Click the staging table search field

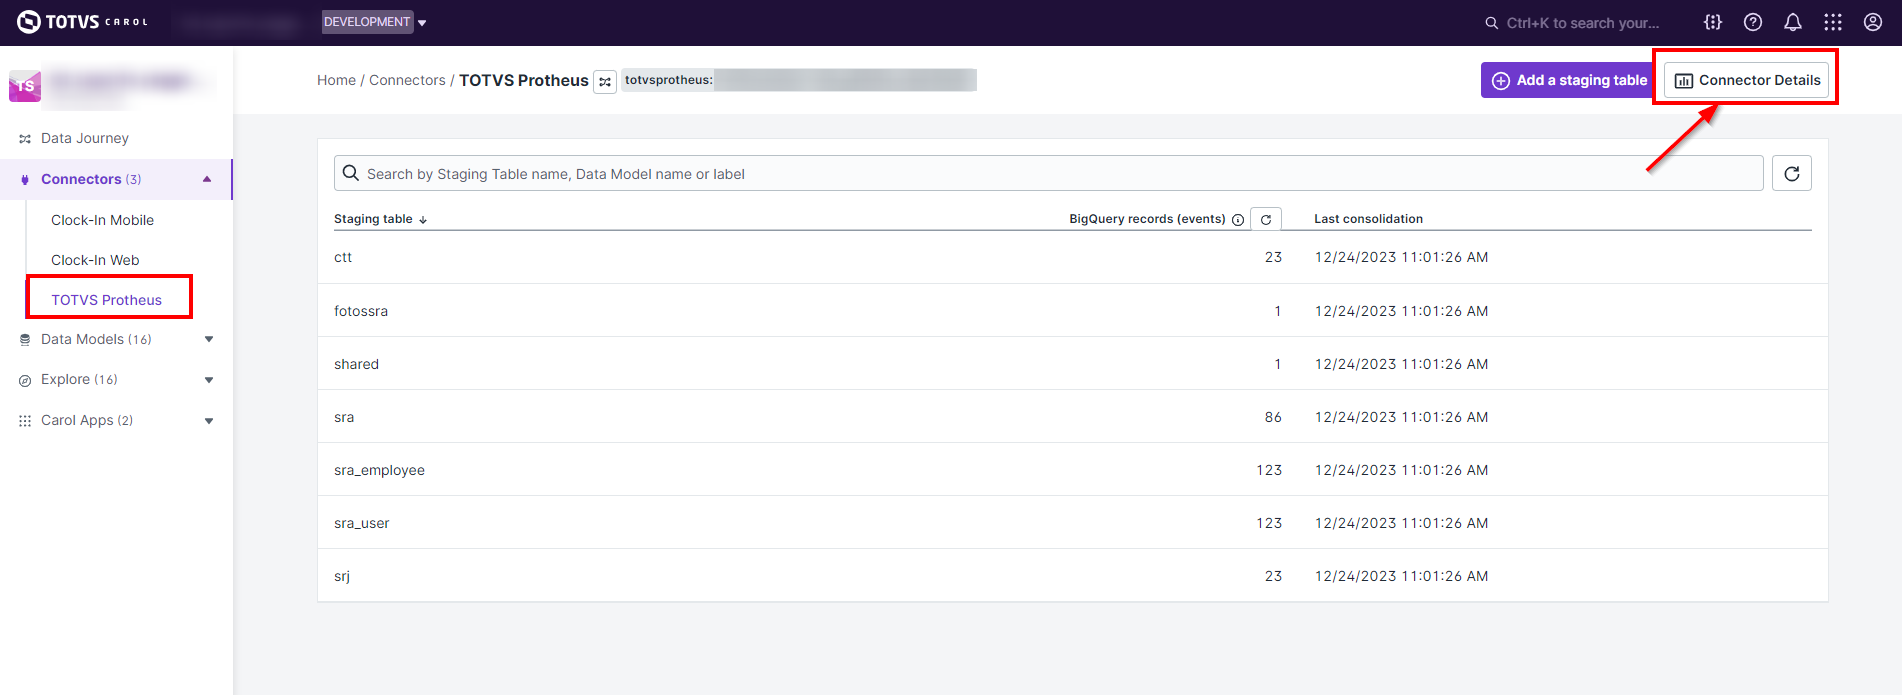point(1050,174)
